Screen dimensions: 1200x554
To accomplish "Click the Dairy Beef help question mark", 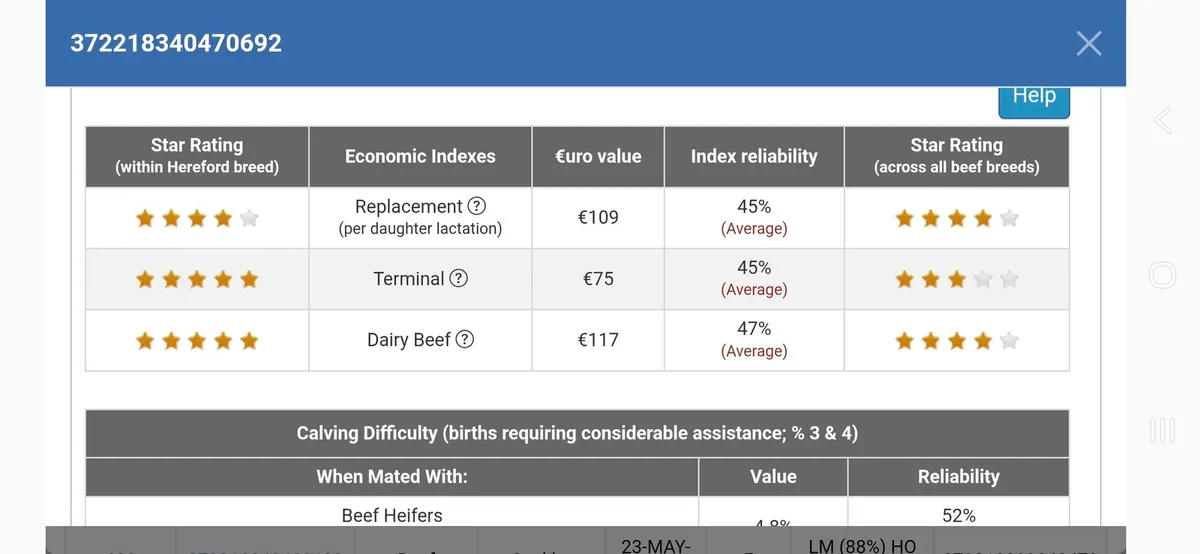I will tap(465, 339).
